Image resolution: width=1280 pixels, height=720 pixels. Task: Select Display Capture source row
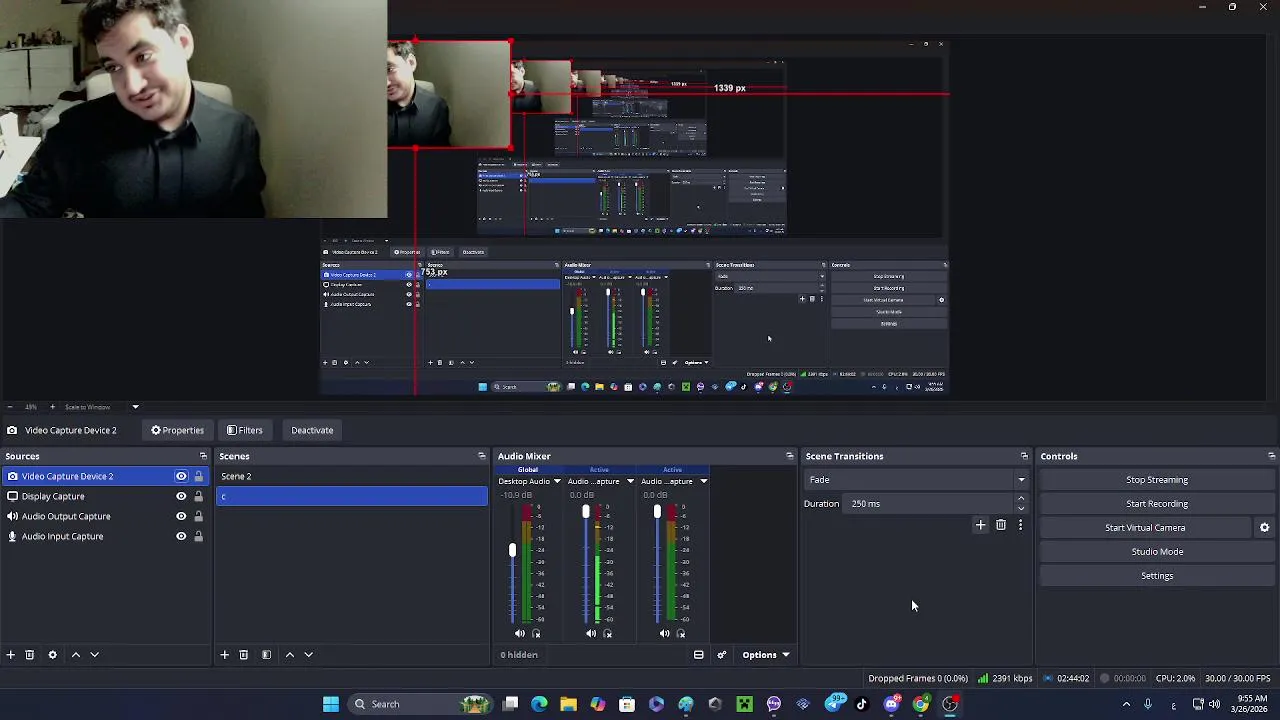coord(105,496)
